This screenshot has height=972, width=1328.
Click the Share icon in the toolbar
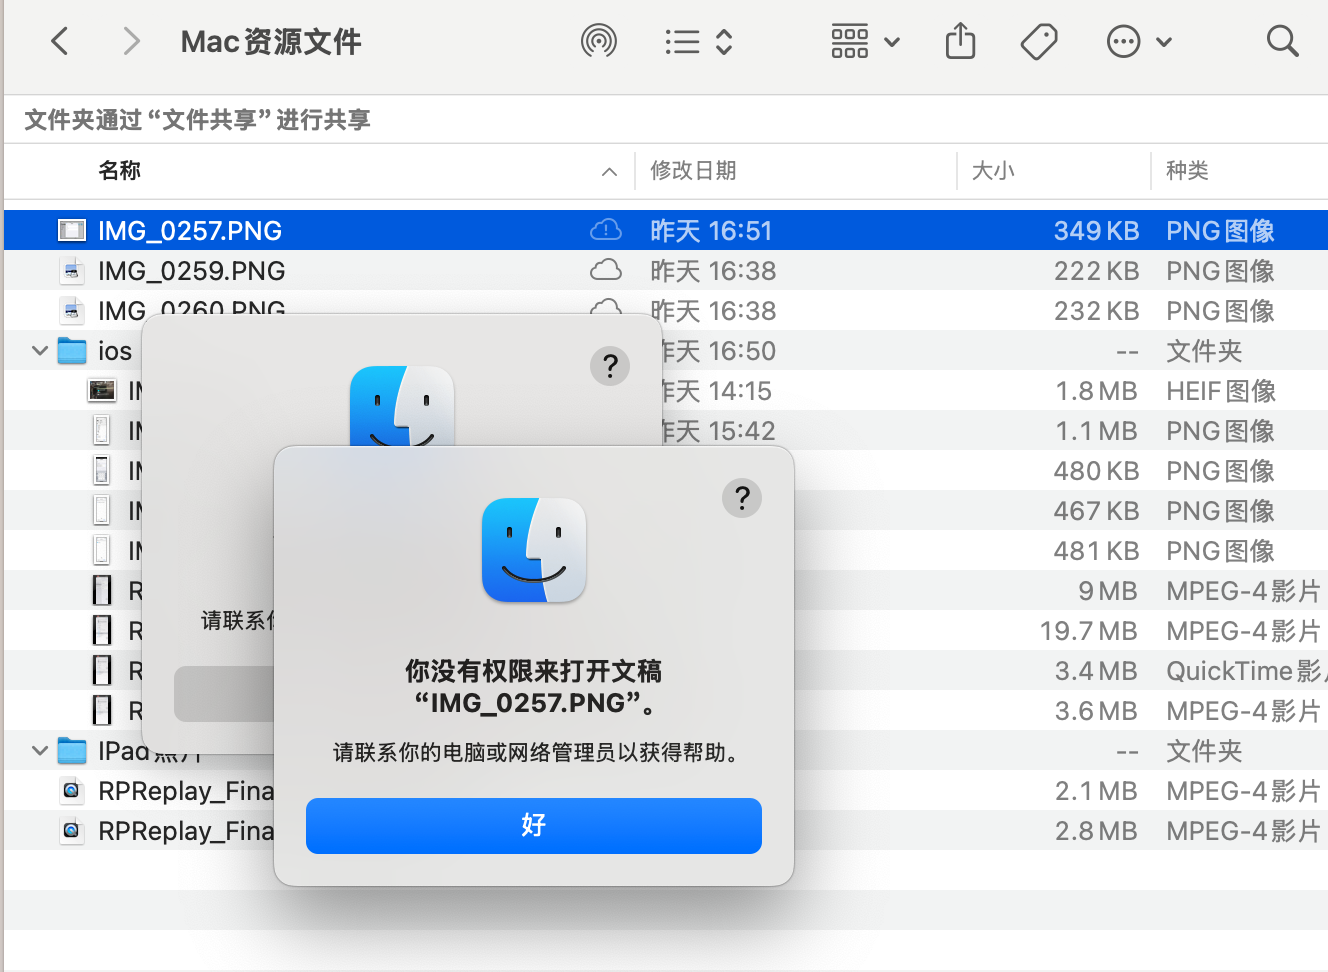coord(960,40)
